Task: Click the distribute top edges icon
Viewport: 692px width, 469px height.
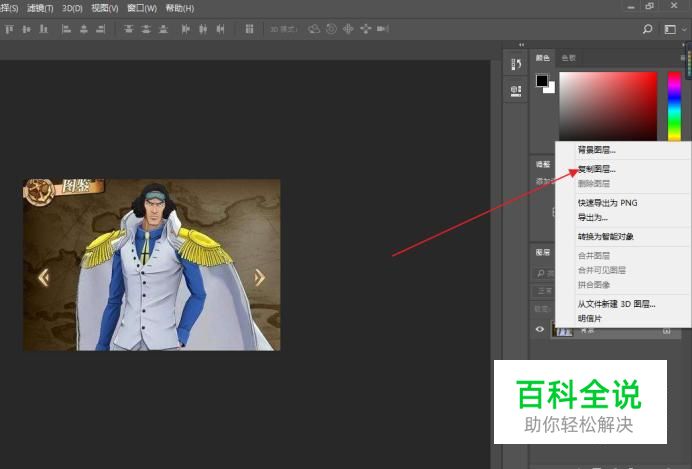Action: 128,30
